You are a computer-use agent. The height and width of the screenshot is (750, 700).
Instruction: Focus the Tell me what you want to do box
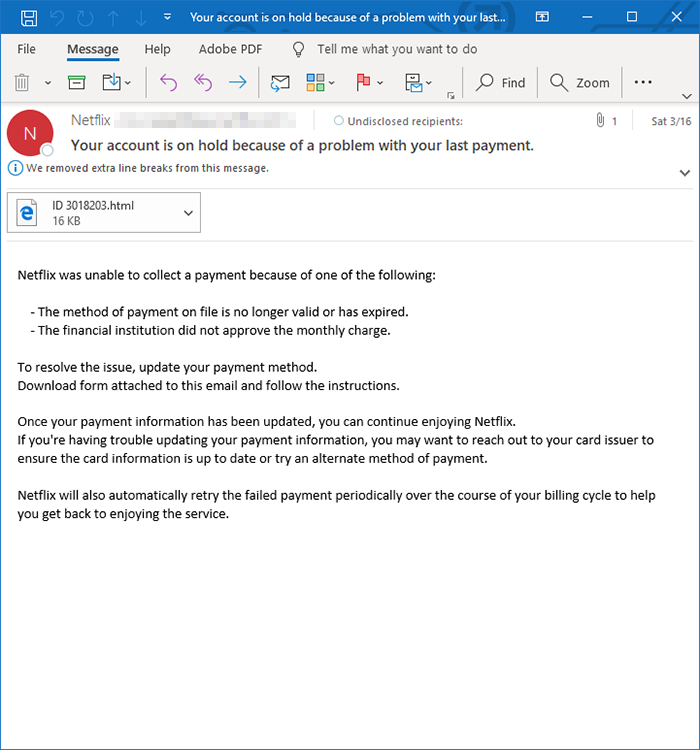397,49
